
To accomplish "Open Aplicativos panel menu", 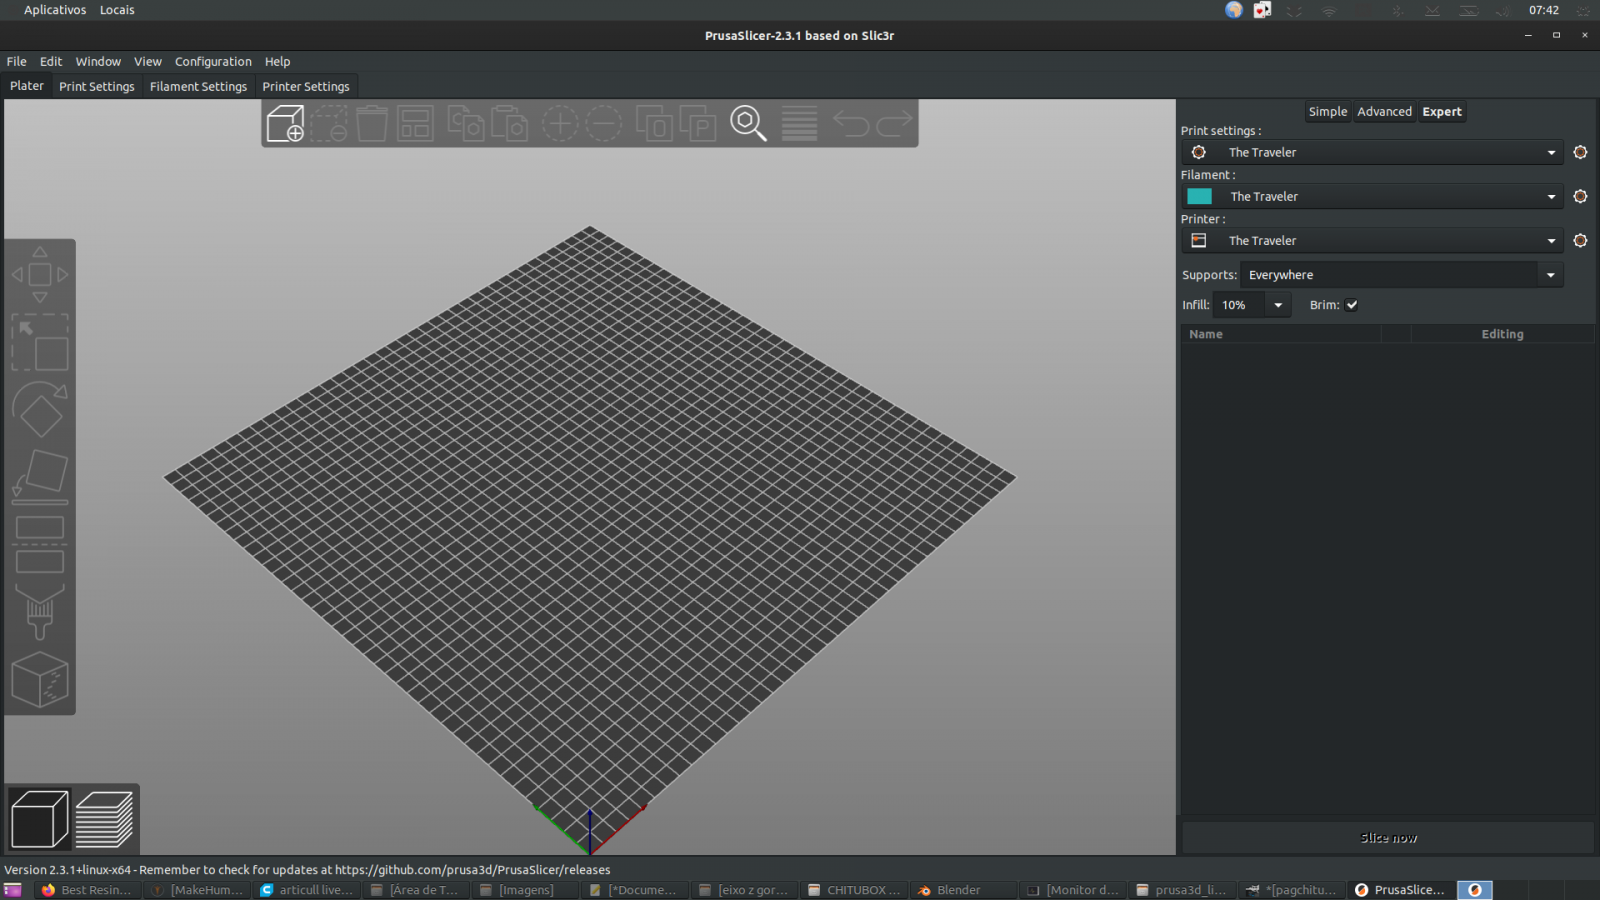I will [55, 10].
